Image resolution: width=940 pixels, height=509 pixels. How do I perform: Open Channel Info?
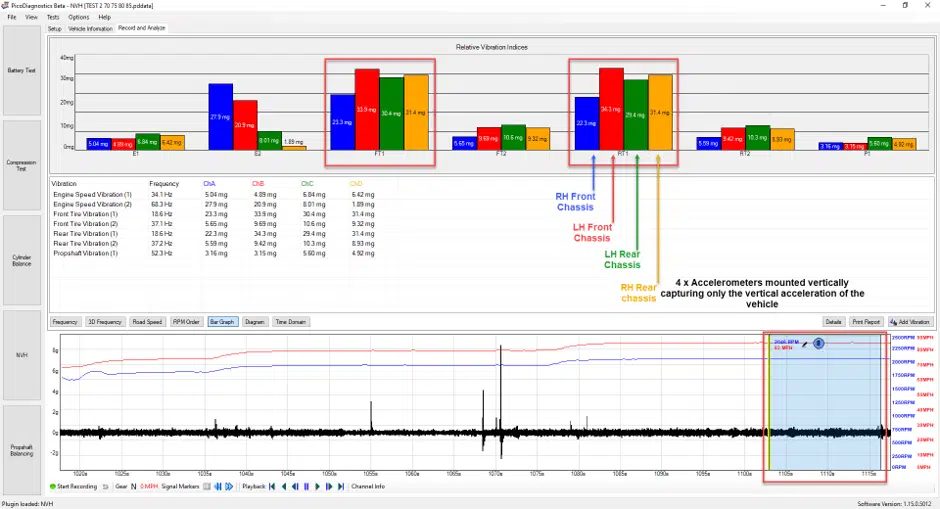point(368,487)
